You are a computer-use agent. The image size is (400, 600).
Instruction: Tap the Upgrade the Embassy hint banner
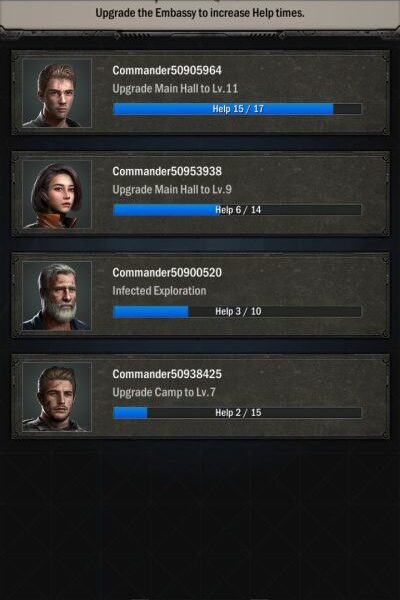coord(200,13)
